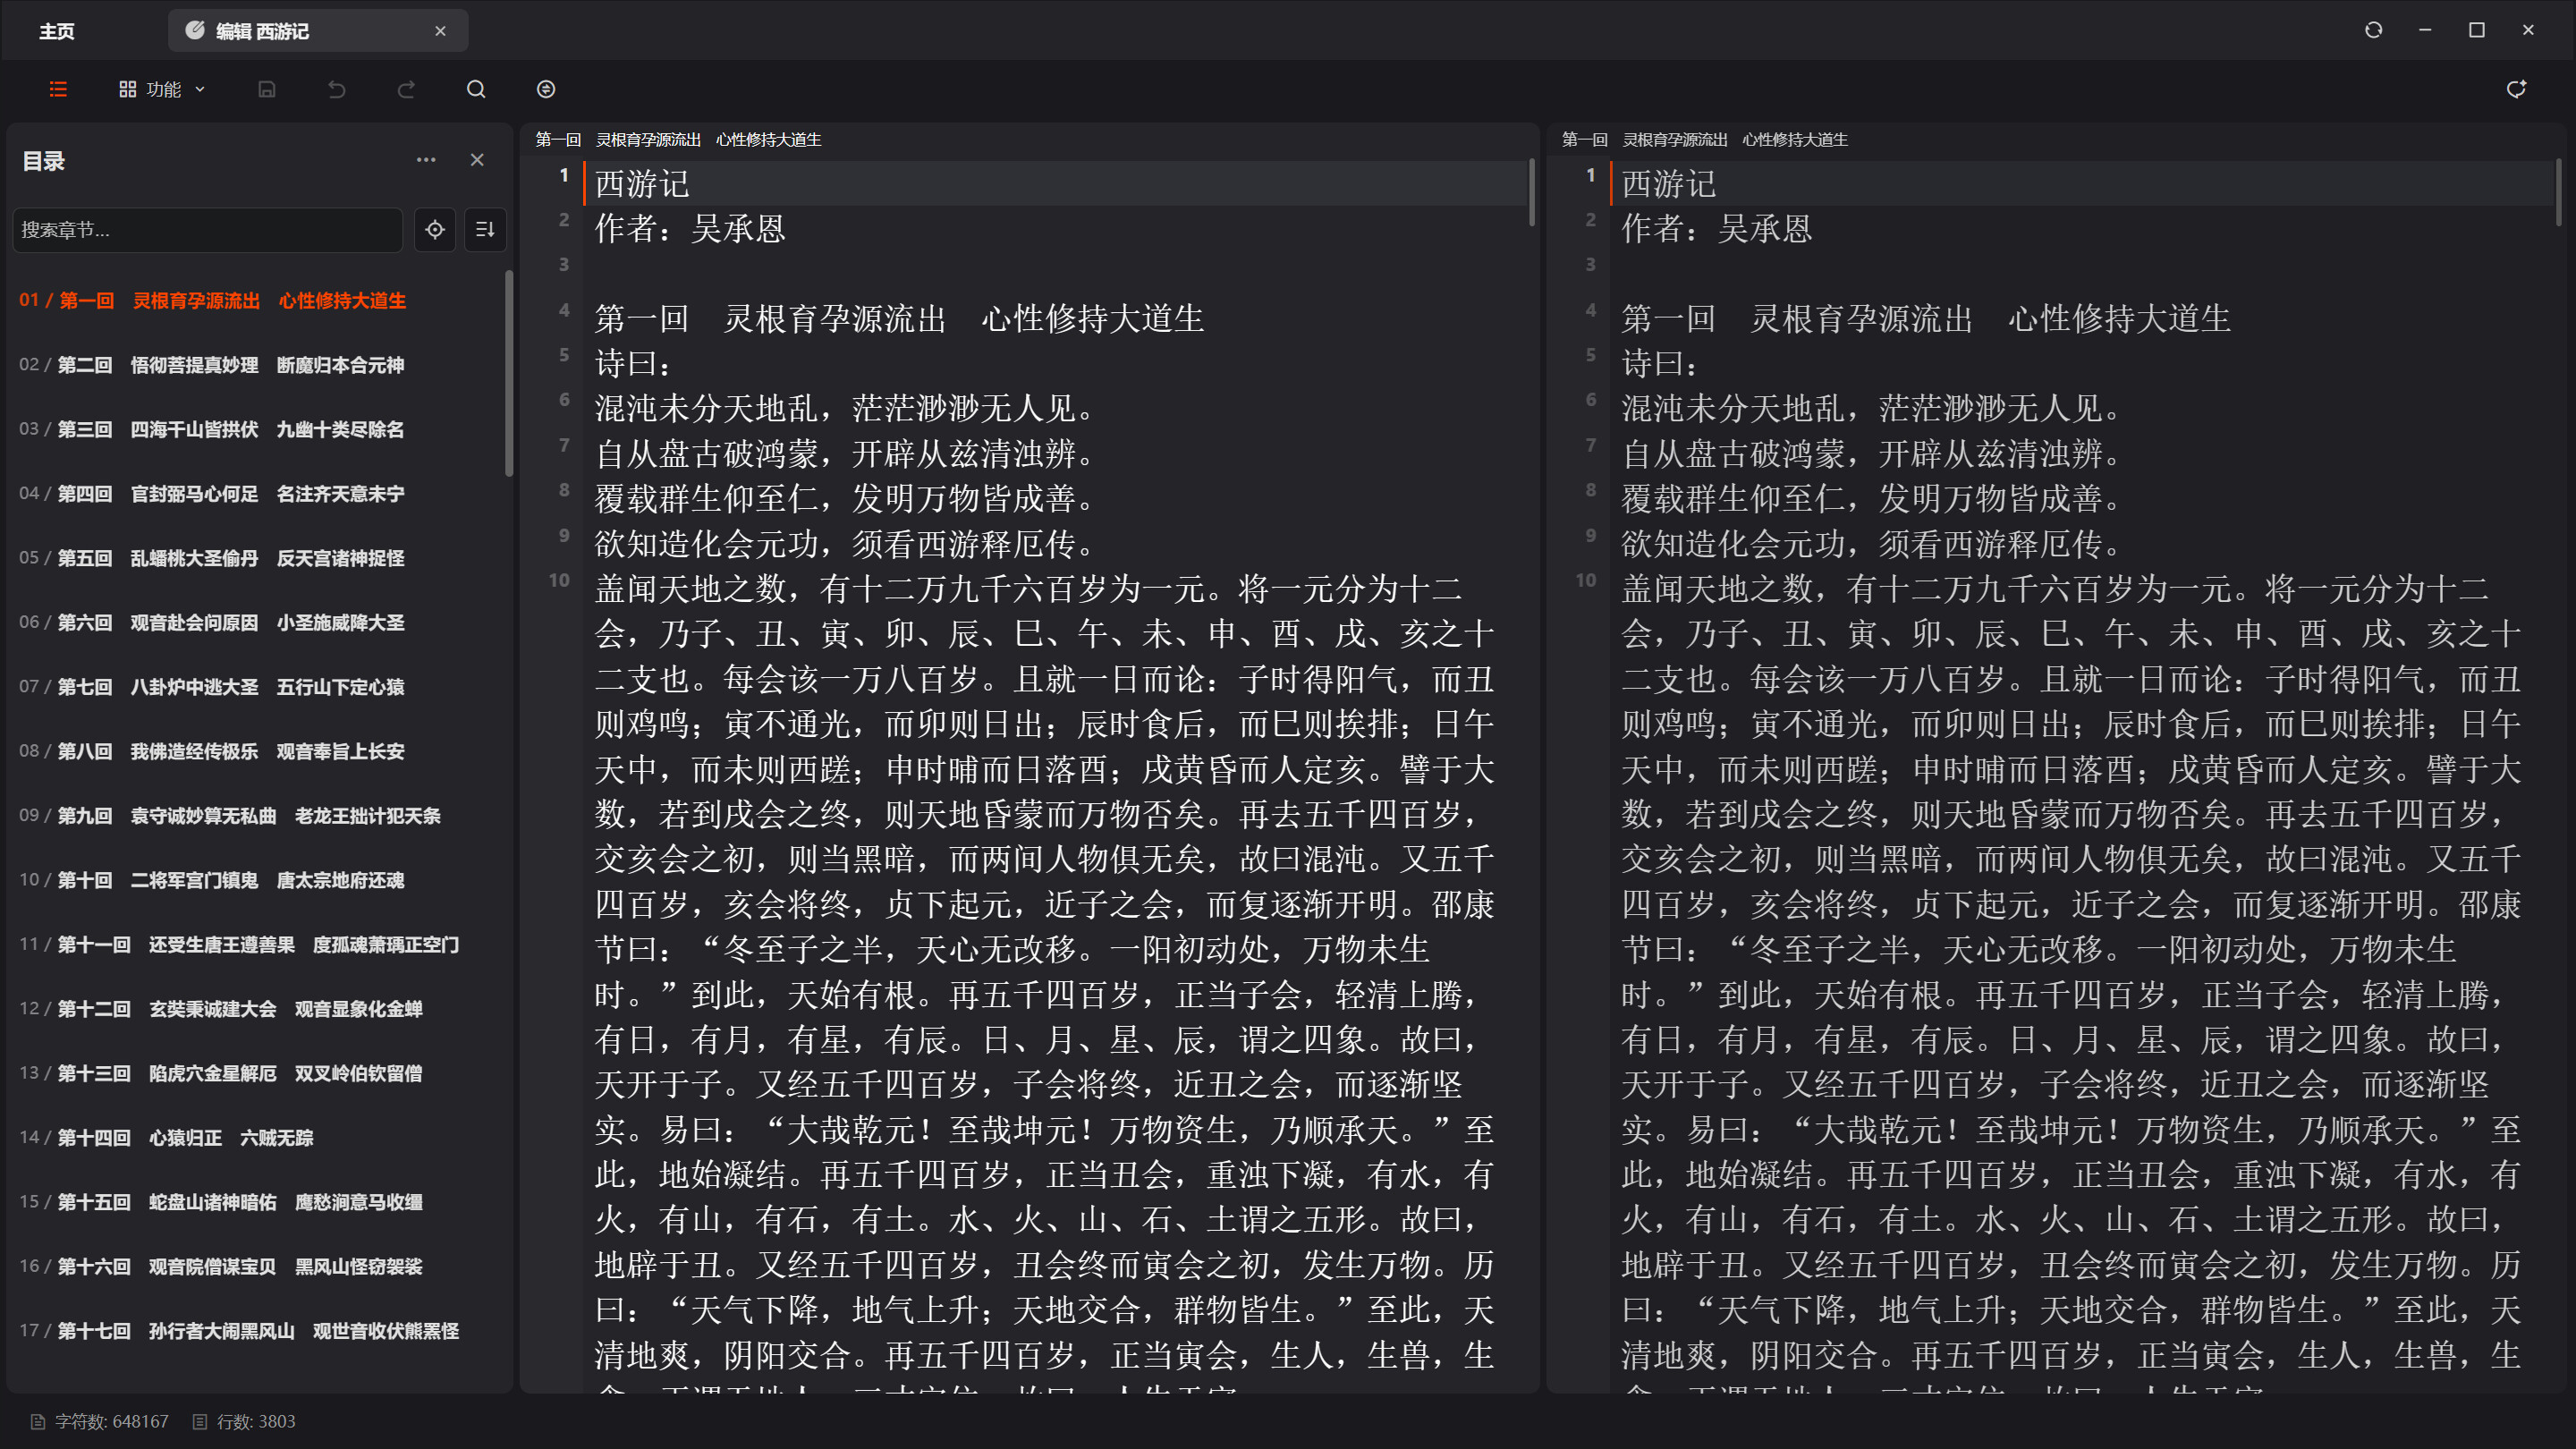Select chapter 16 第十六回 观音院僧谋宝贝
Screen dimensions: 2576x1449
(x=256, y=1266)
